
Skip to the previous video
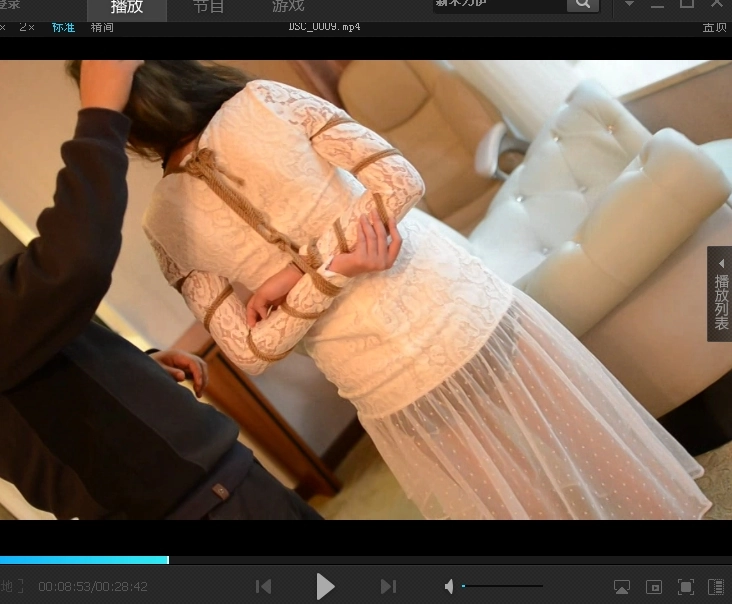(x=263, y=586)
